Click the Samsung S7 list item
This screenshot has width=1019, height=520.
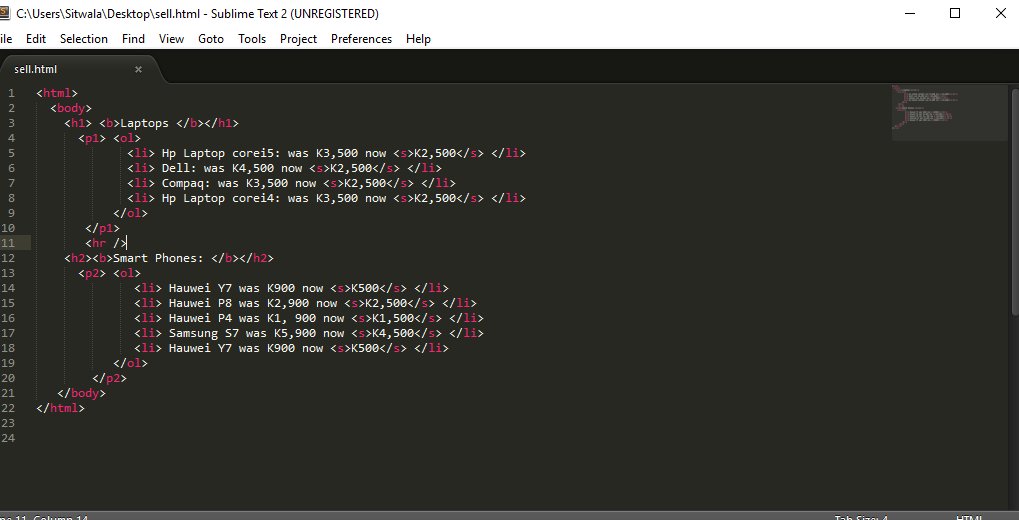[x=309, y=333]
